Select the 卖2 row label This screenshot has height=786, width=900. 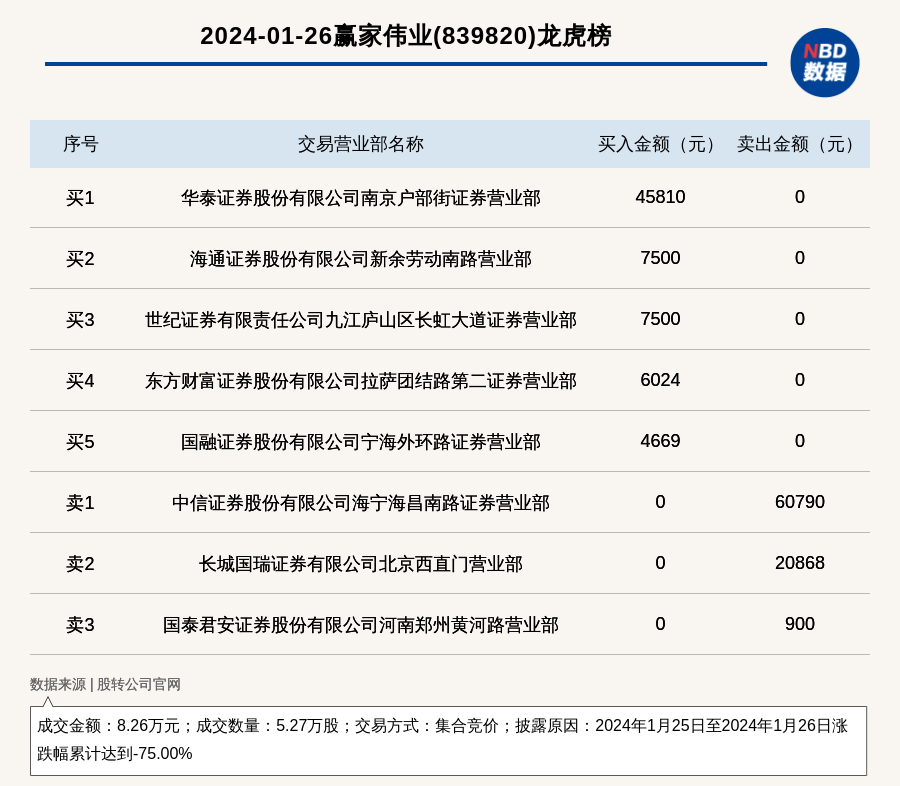click(x=80, y=564)
